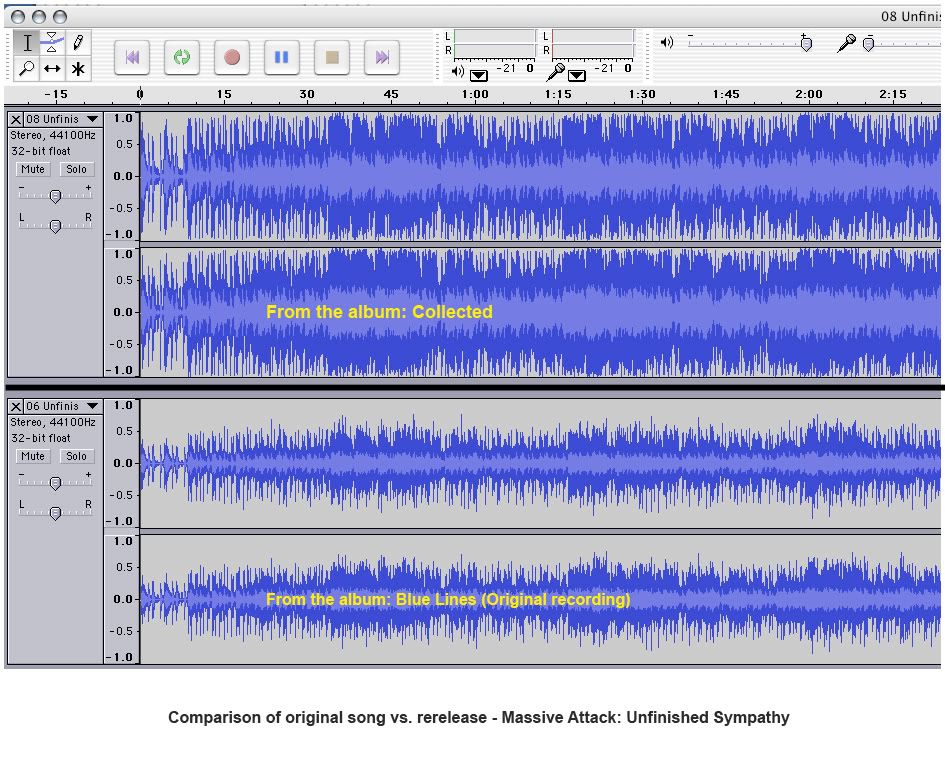Solo the 08 Unfinis track
The image size is (945, 761).
[x=77, y=169]
